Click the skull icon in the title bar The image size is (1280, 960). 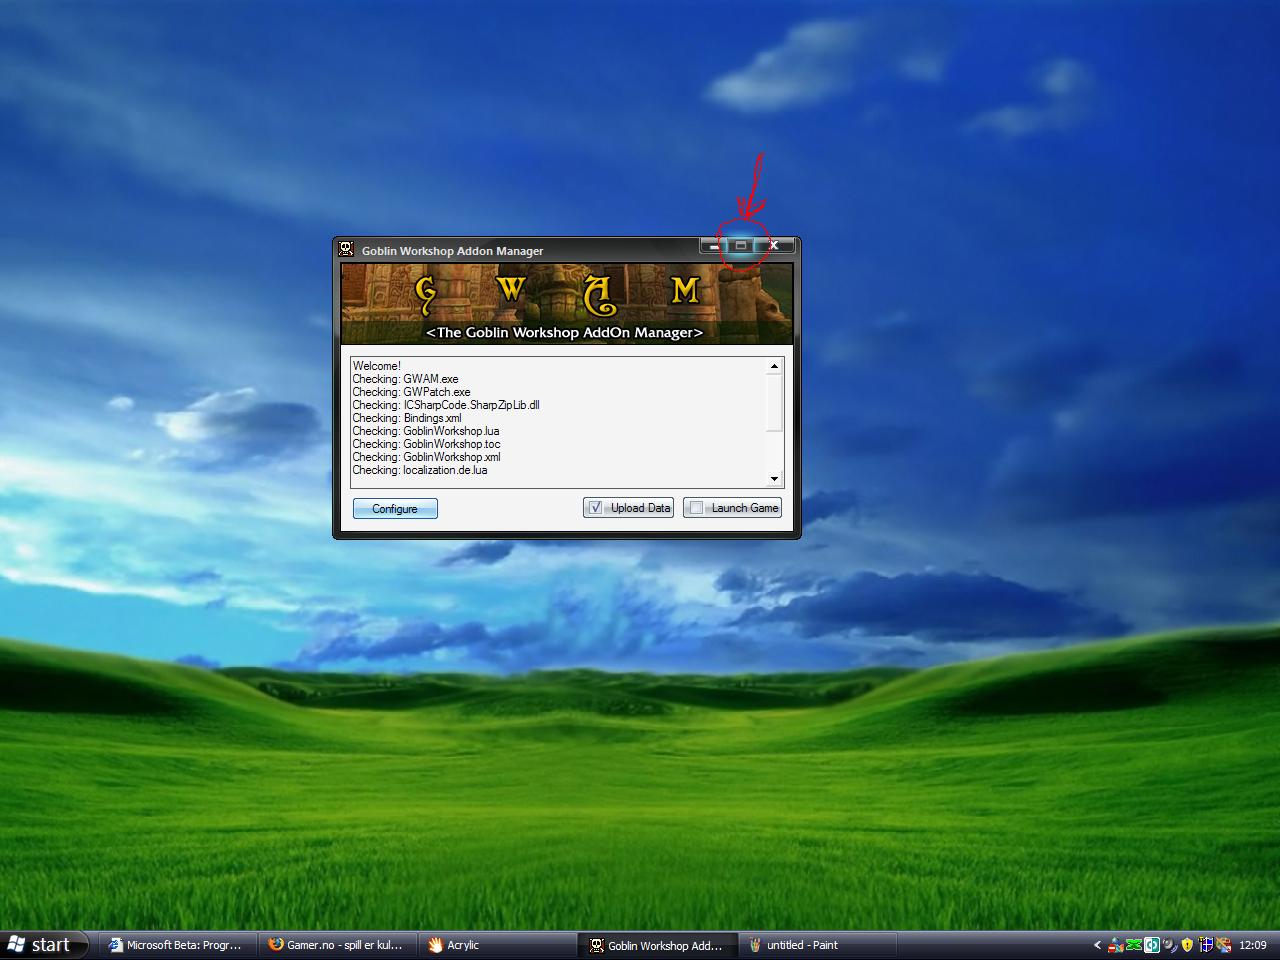[x=346, y=250]
